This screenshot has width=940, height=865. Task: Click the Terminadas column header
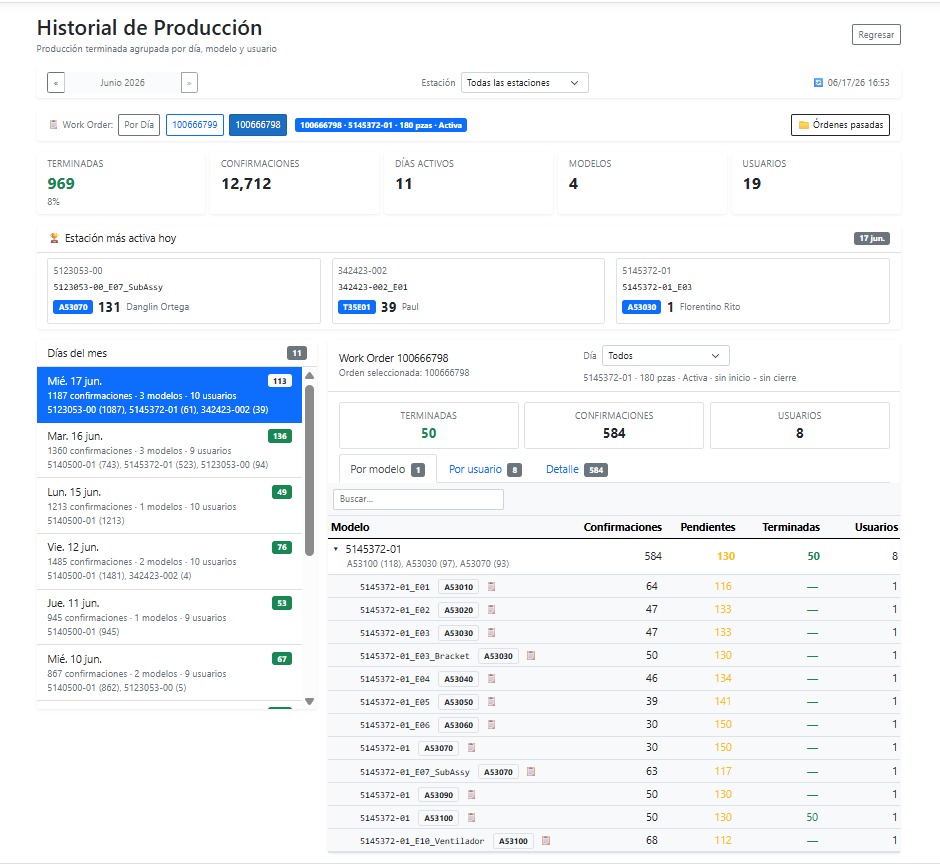[x=791, y=527]
